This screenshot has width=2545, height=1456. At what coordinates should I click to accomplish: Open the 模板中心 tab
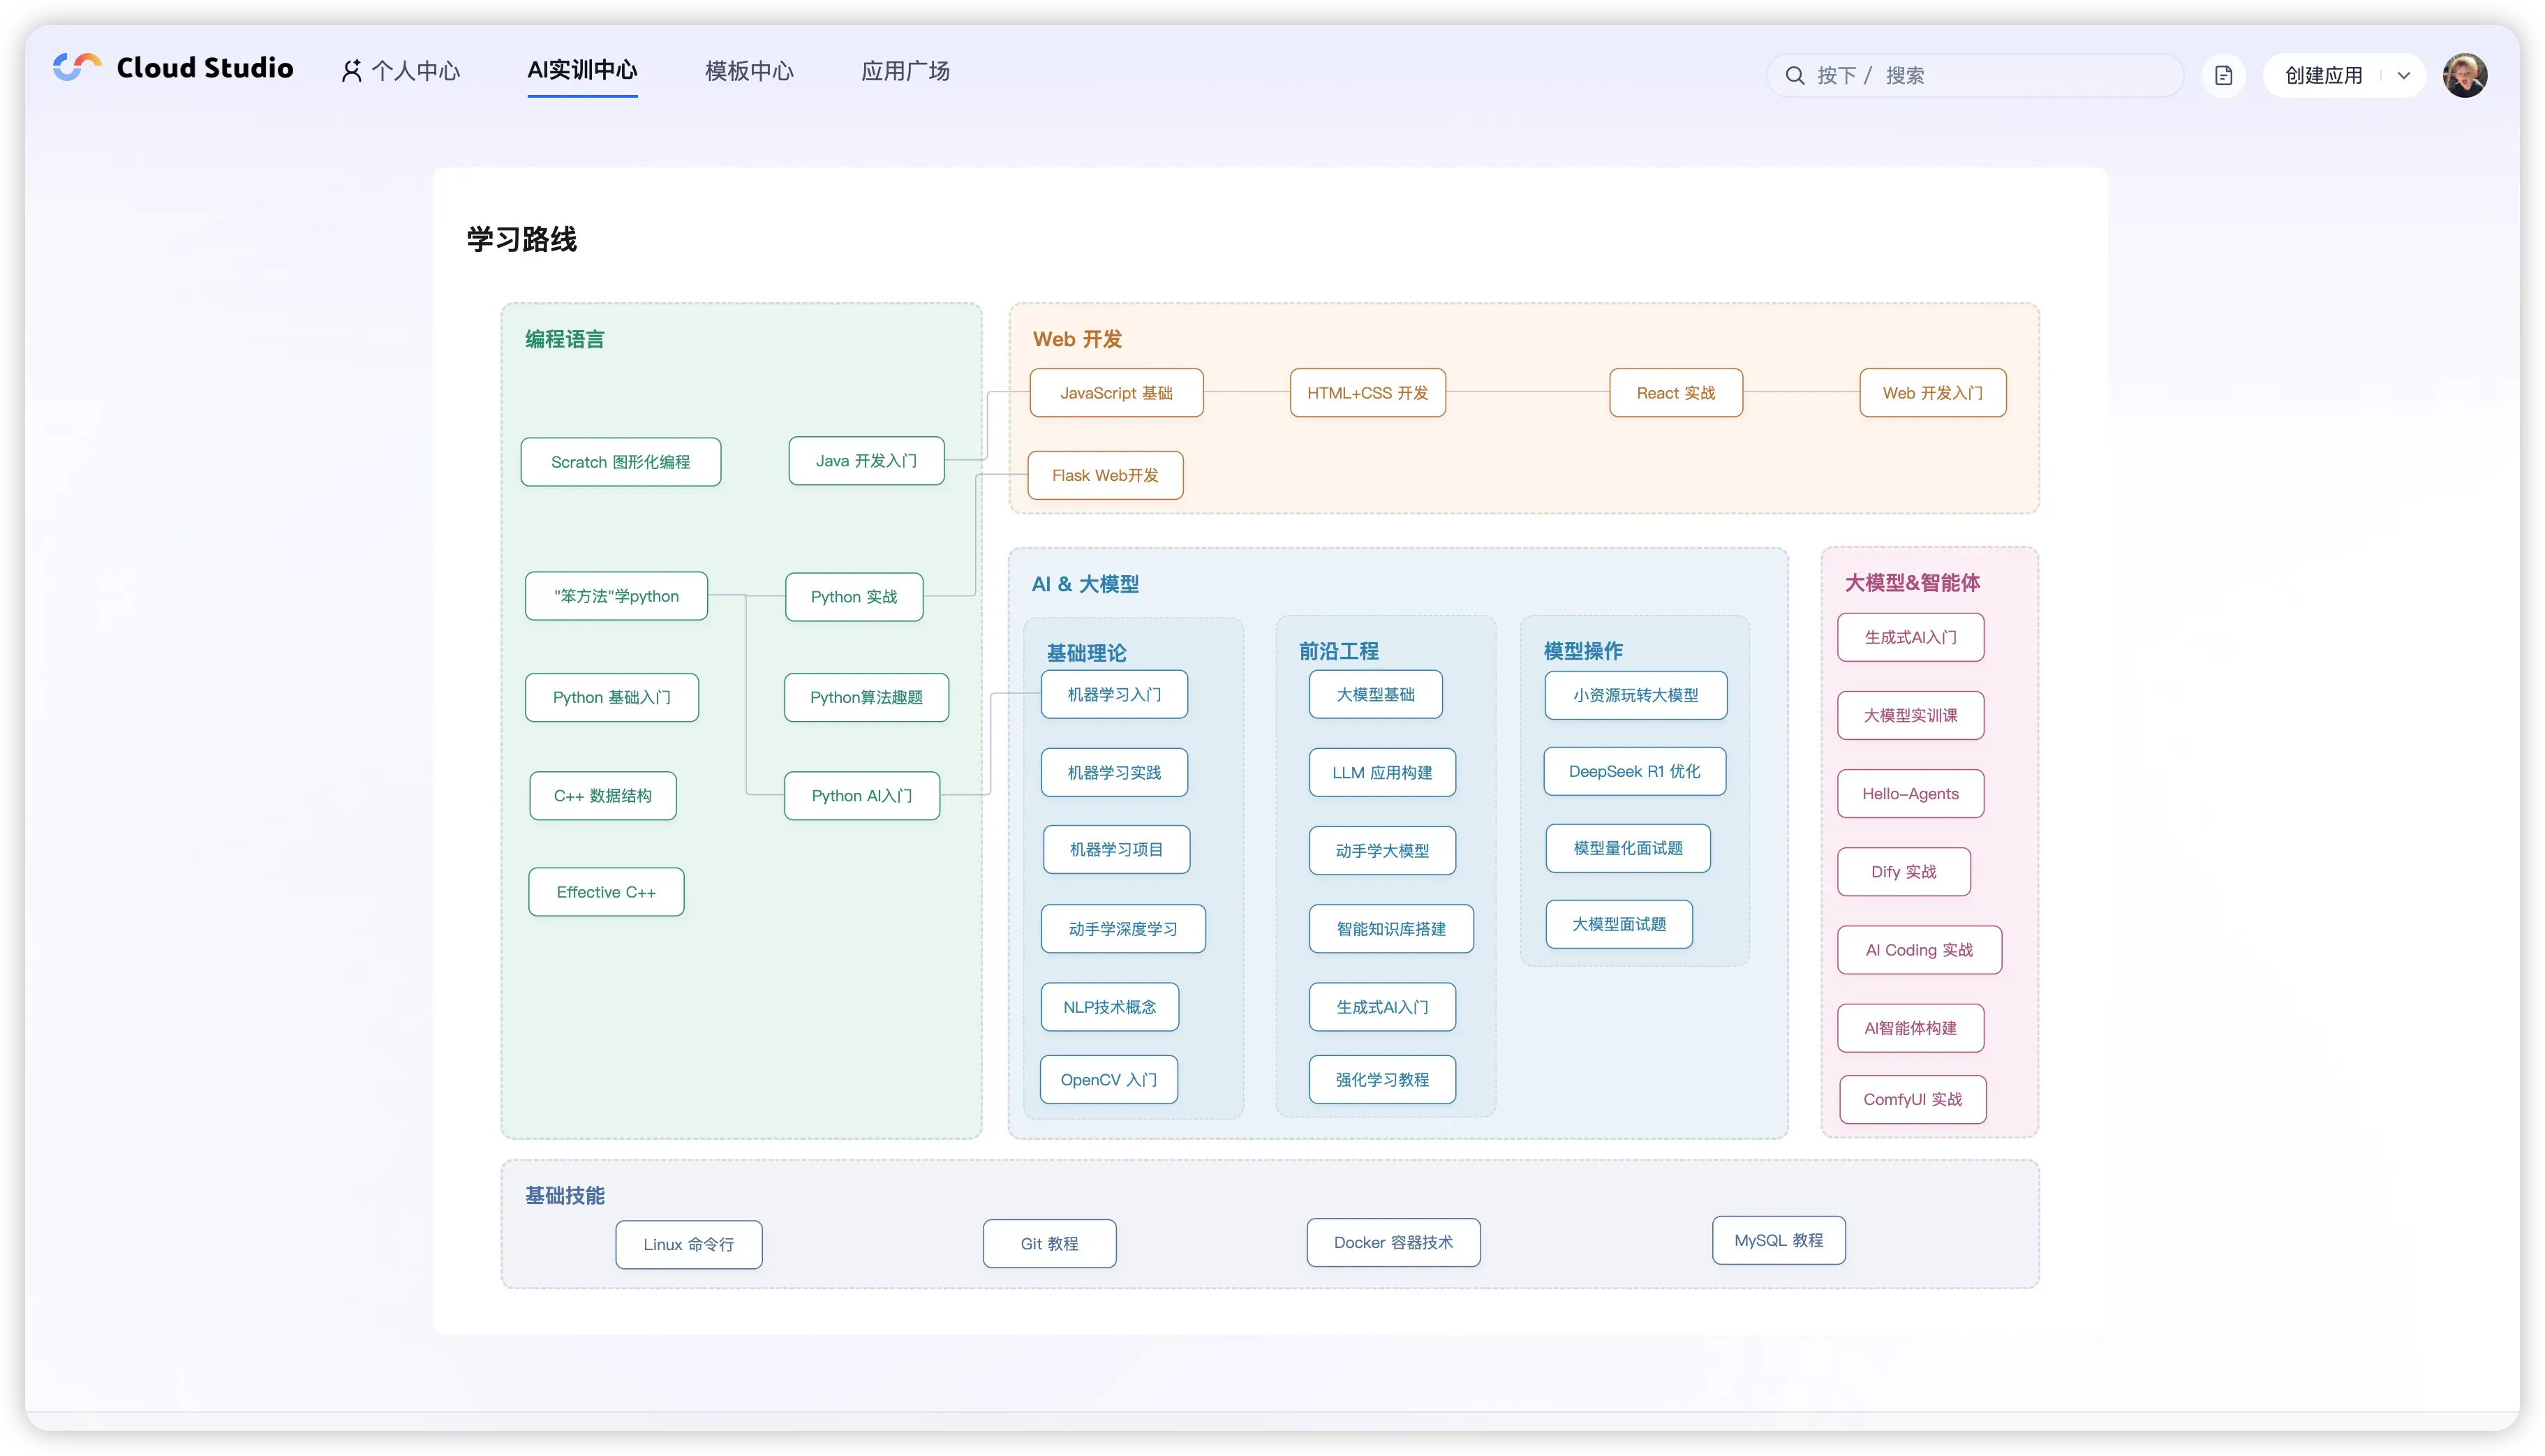[x=749, y=71]
